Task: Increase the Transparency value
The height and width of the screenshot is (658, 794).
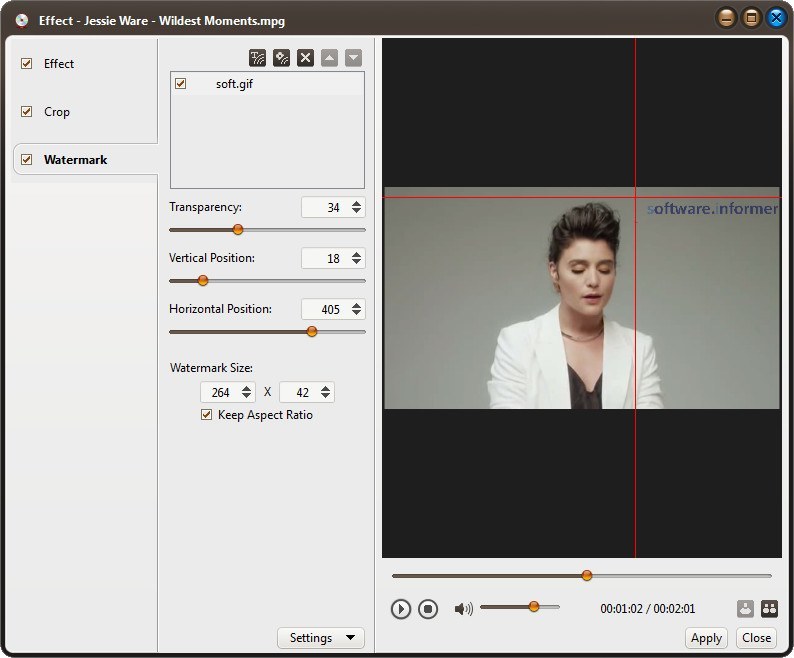Action: tap(356, 203)
